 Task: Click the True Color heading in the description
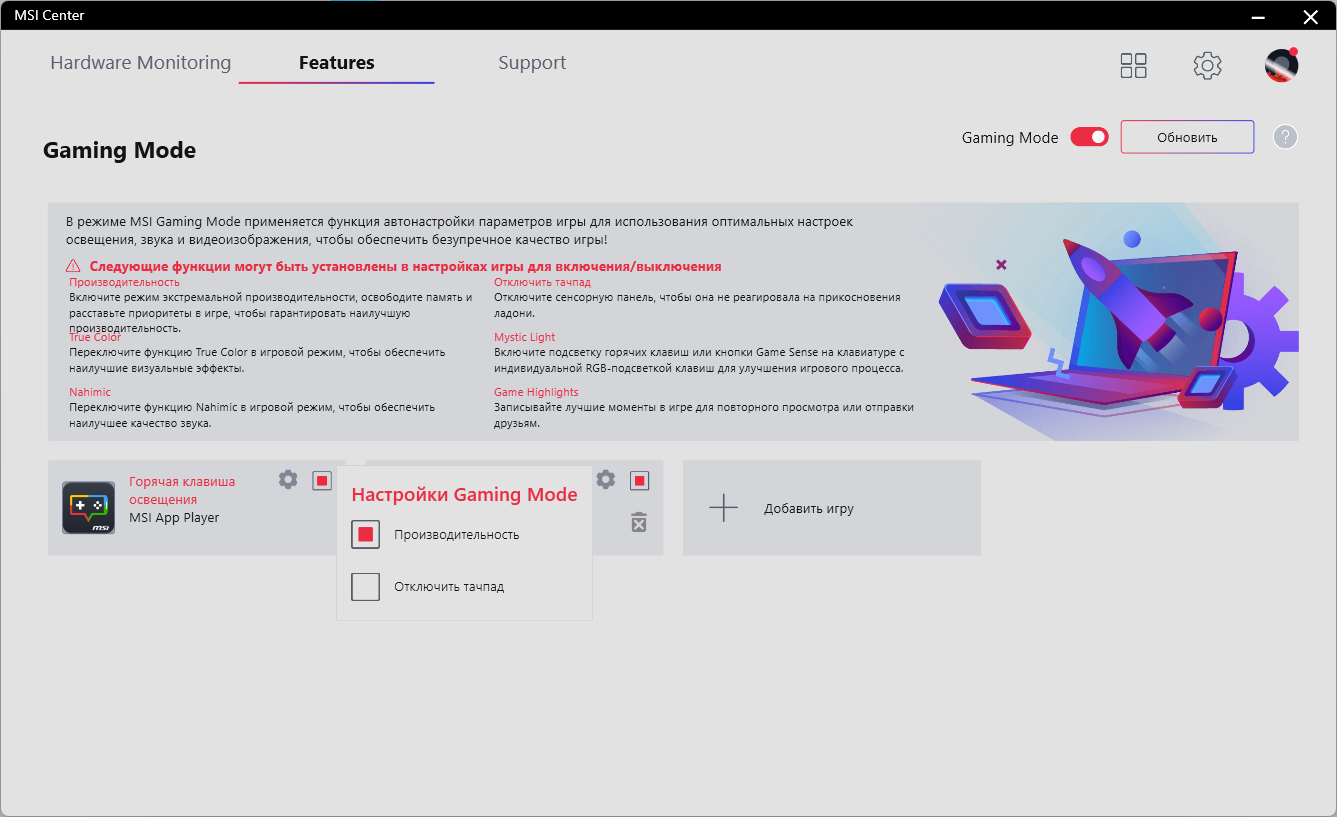coord(95,338)
